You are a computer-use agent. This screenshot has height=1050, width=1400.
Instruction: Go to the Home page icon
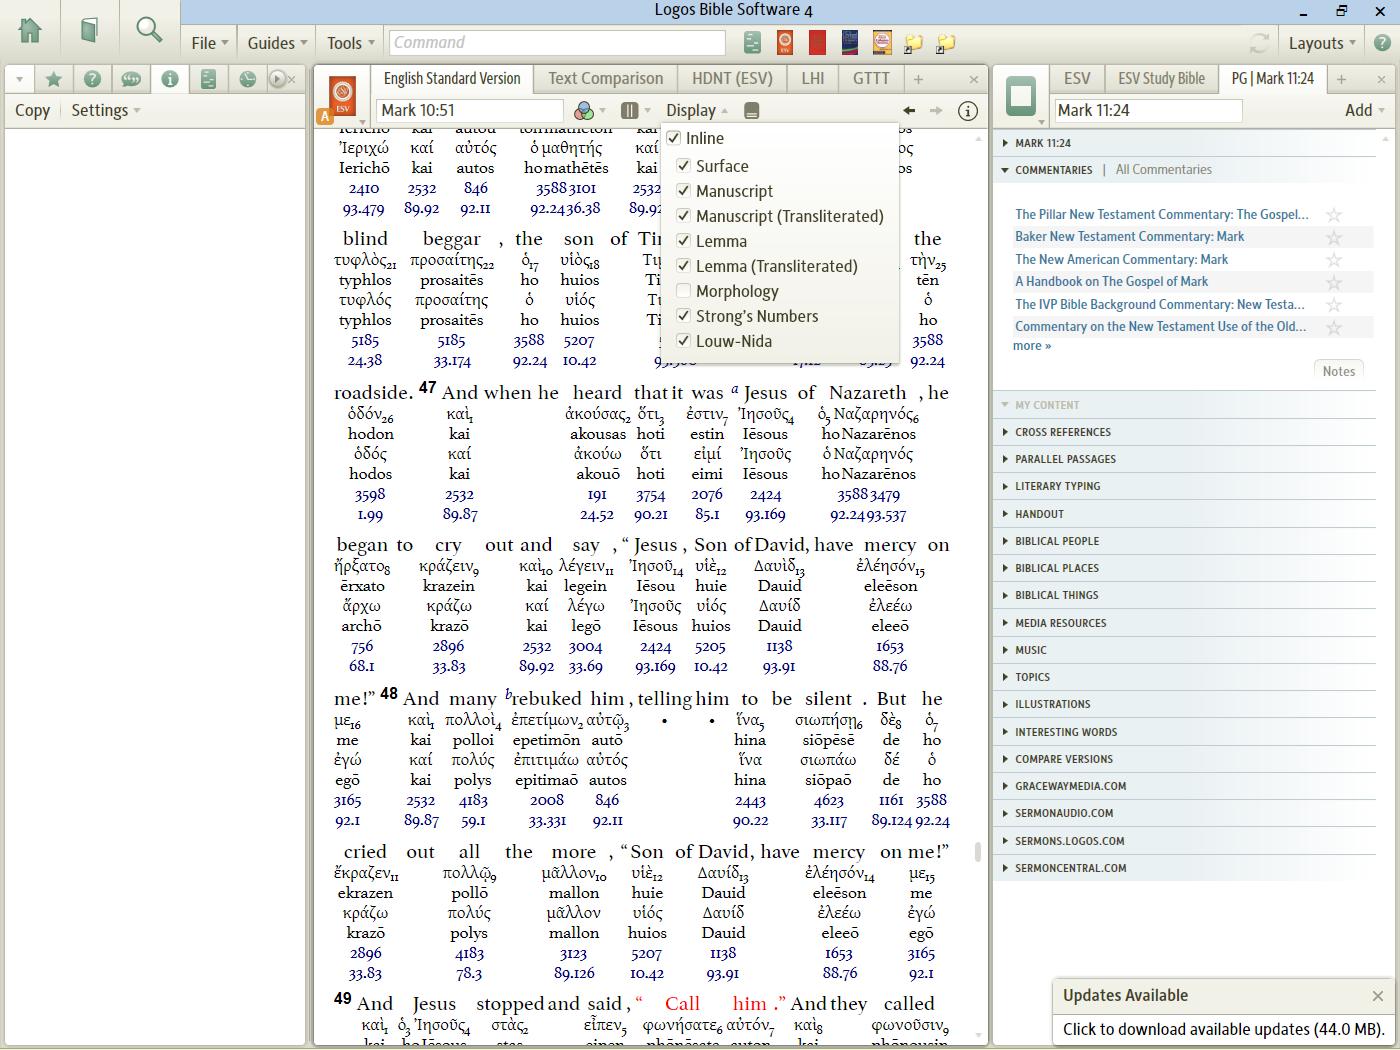(x=30, y=30)
